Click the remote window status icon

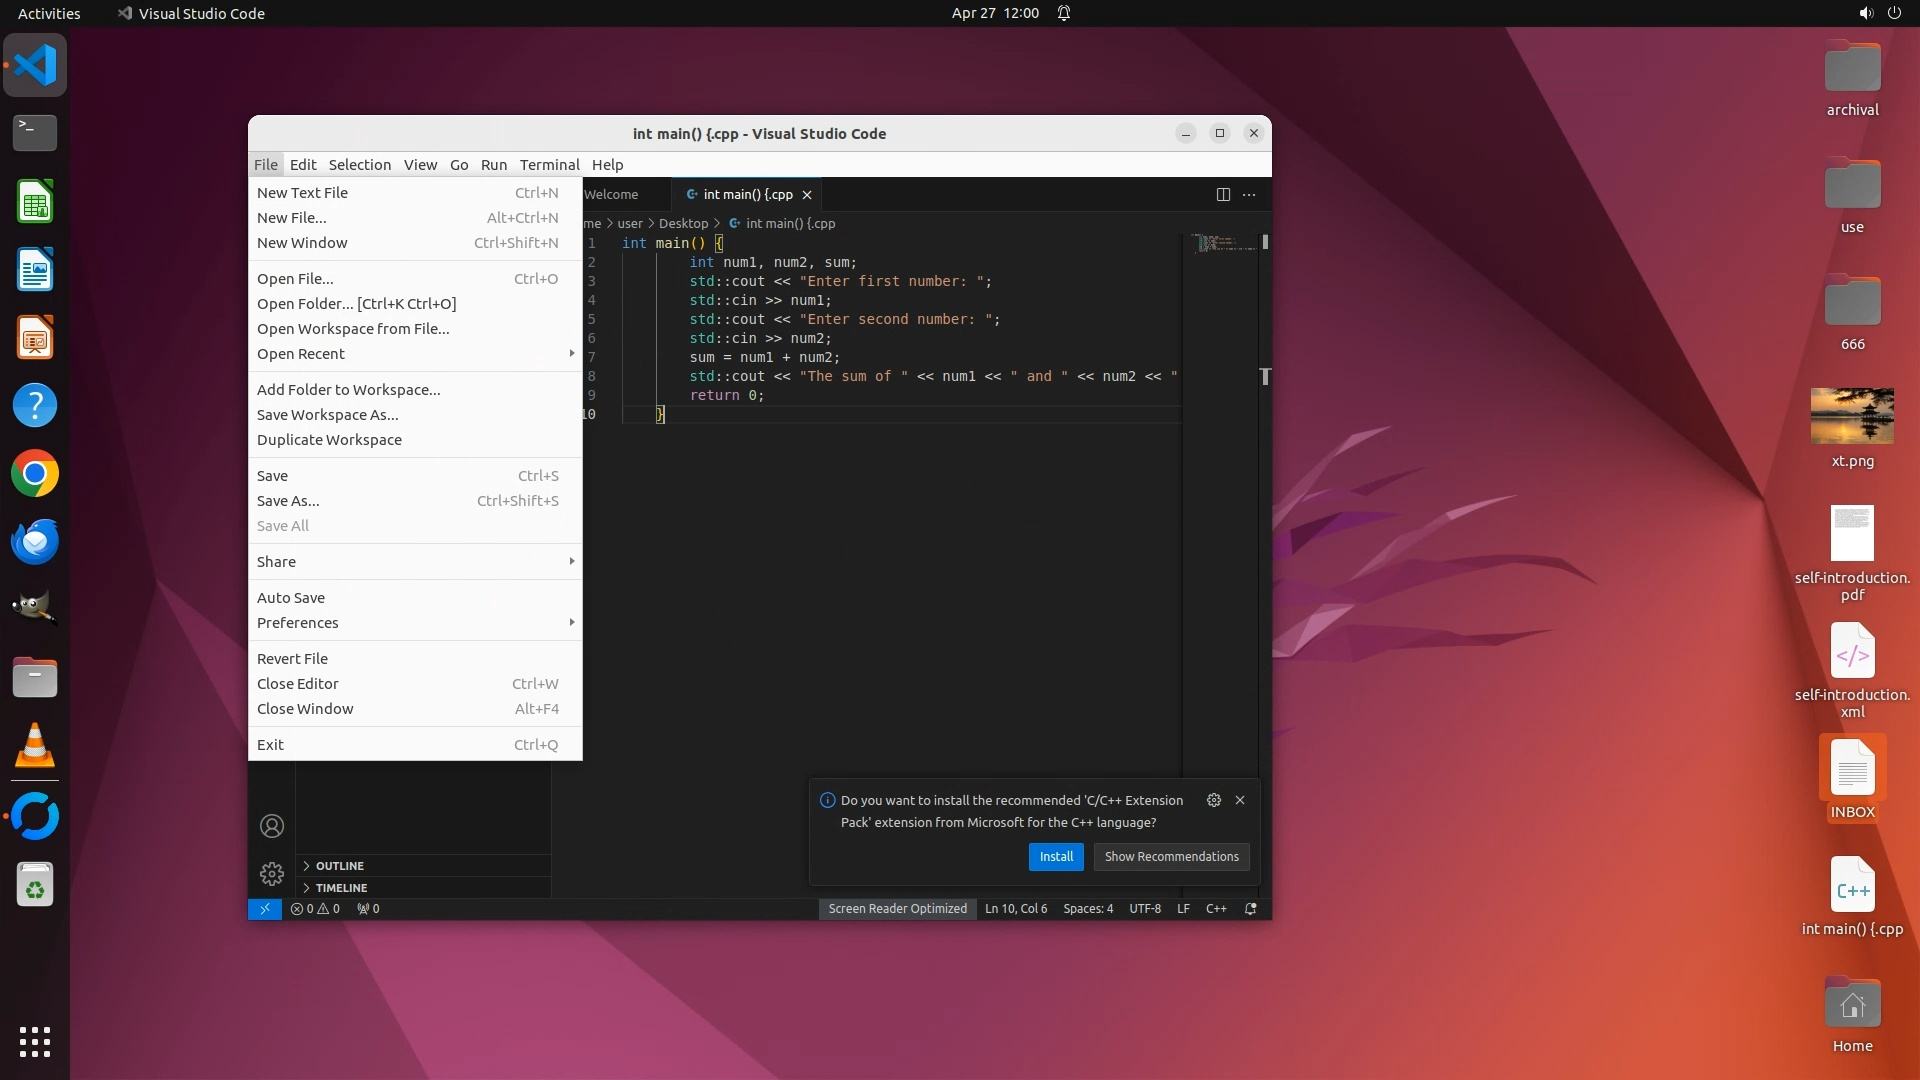[264, 909]
